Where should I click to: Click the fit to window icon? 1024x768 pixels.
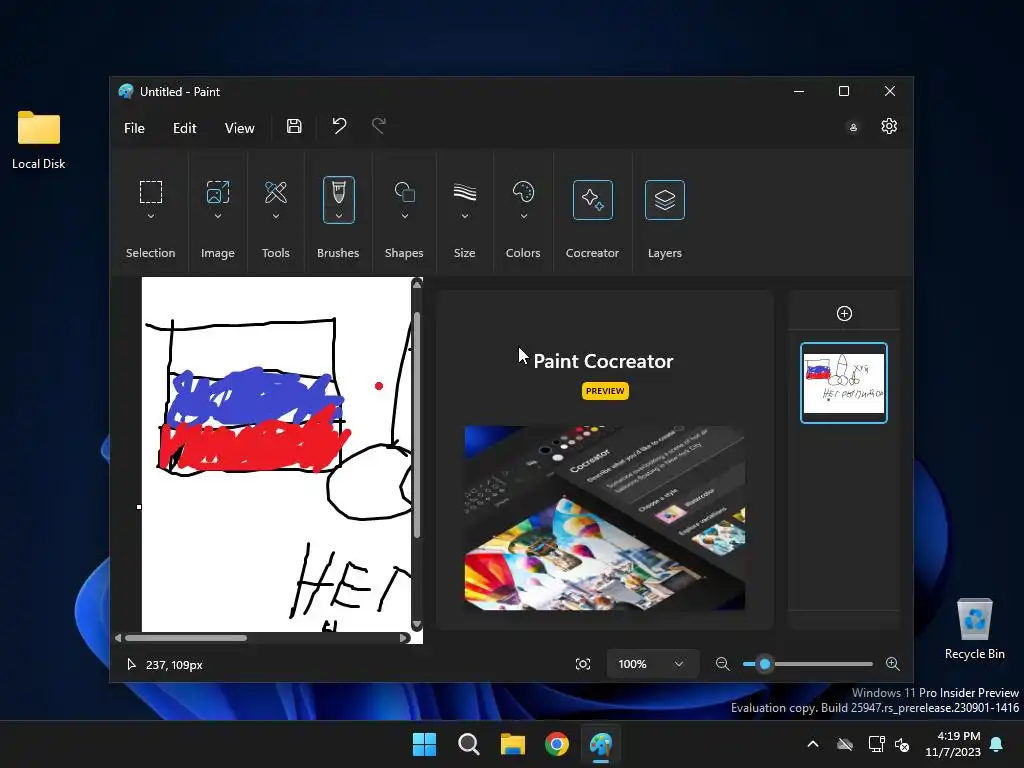[583, 664]
